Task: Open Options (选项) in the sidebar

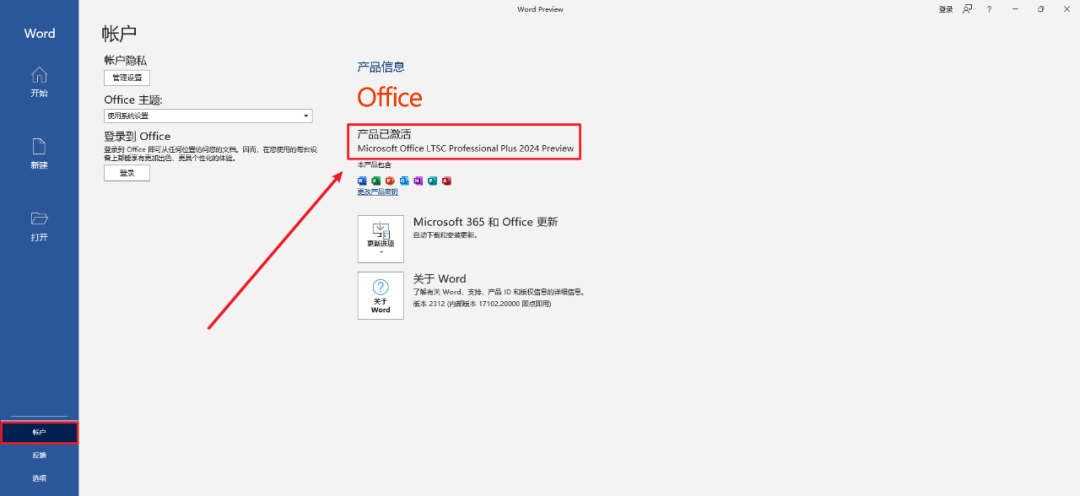Action: pyautogui.click(x=39, y=477)
